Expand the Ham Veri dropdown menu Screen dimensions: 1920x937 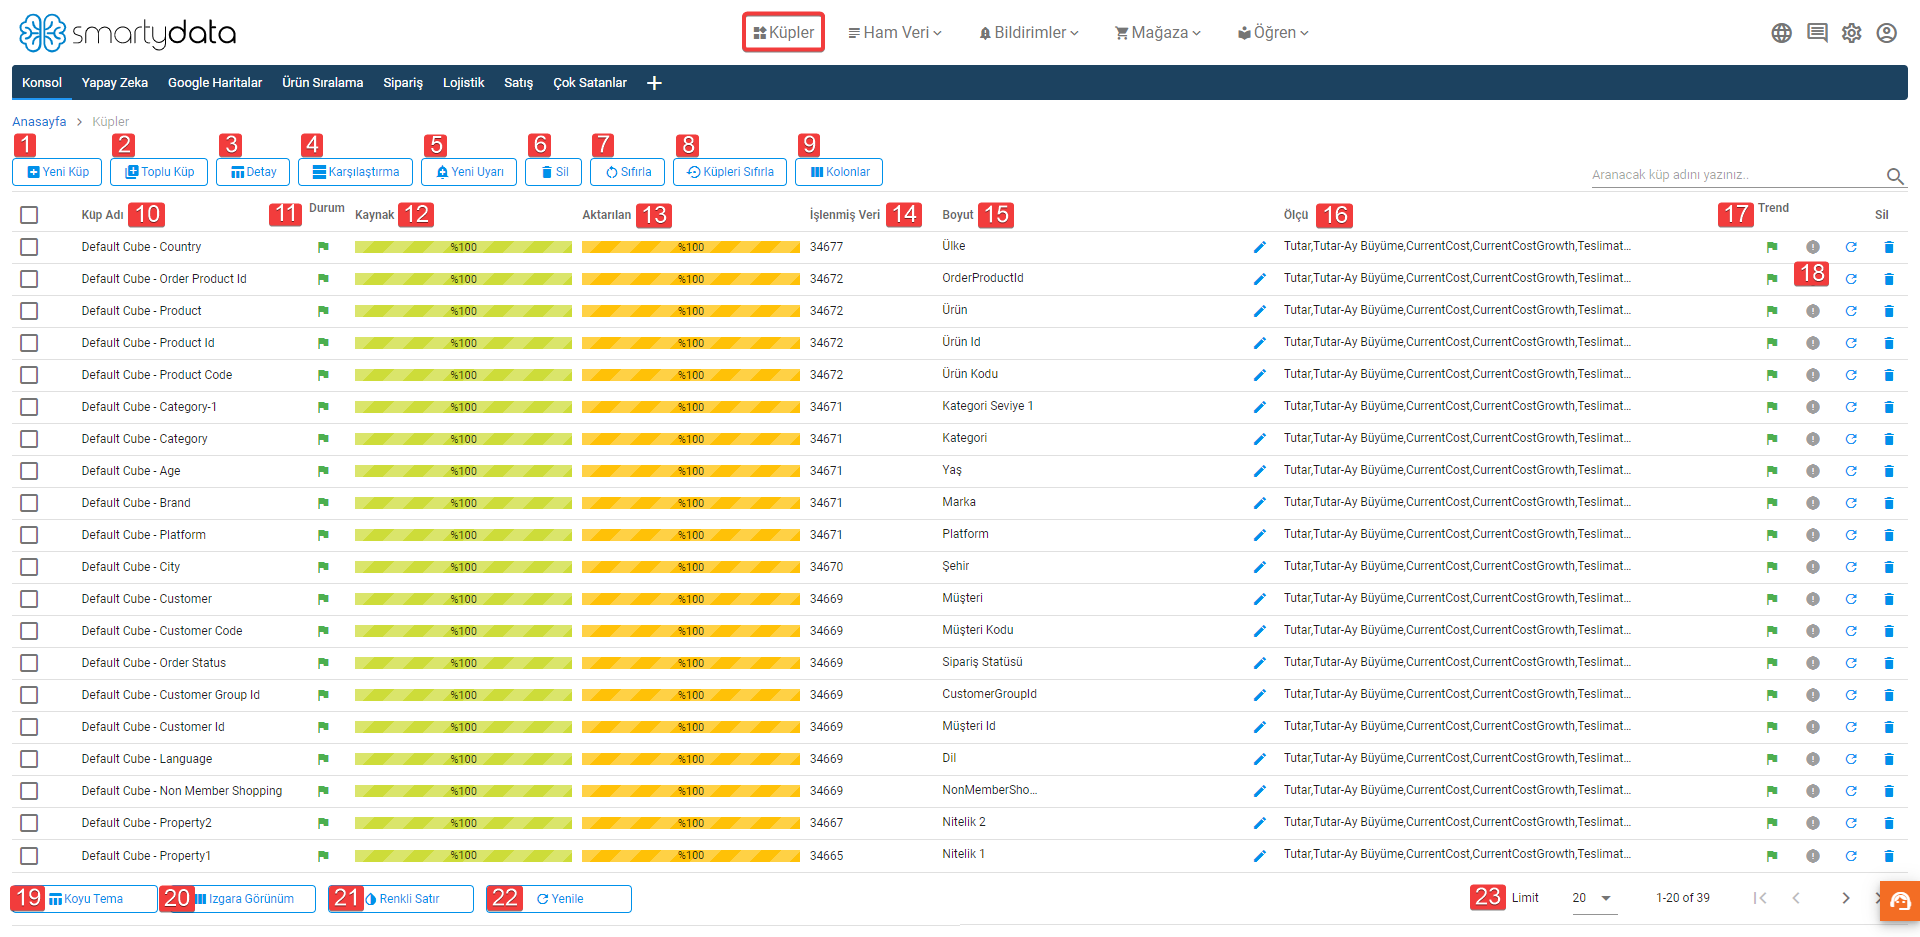(x=895, y=33)
